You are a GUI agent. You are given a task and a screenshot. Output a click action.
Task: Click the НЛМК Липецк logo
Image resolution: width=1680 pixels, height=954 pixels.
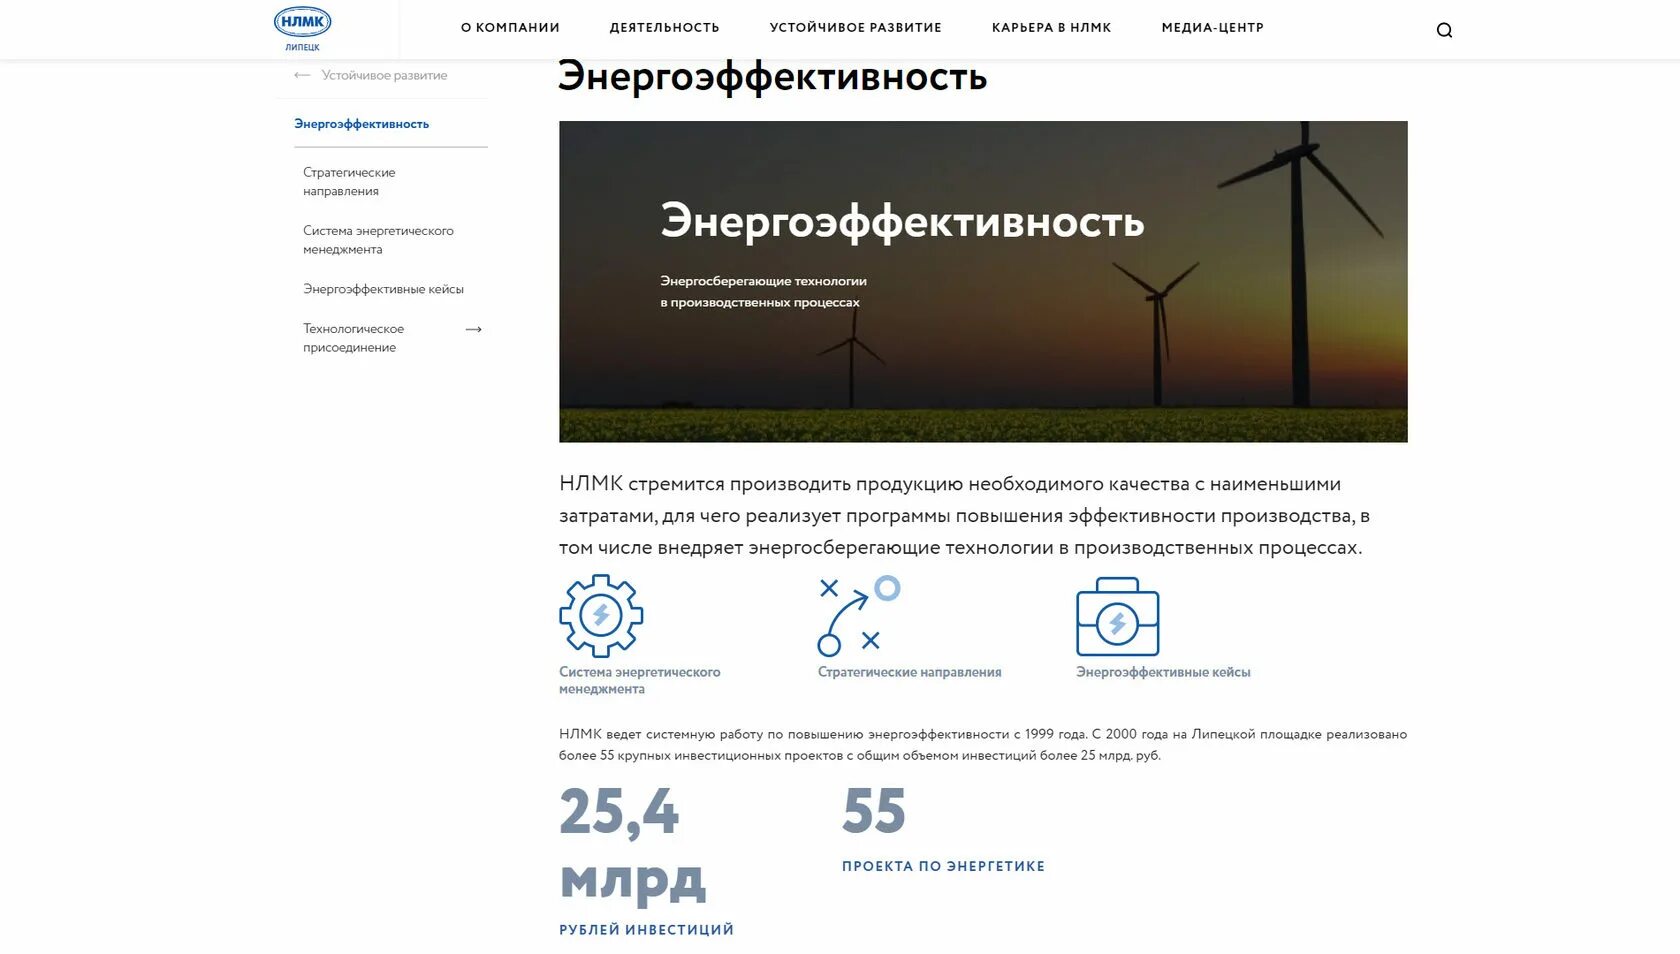pyautogui.click(x=302, y=28)
